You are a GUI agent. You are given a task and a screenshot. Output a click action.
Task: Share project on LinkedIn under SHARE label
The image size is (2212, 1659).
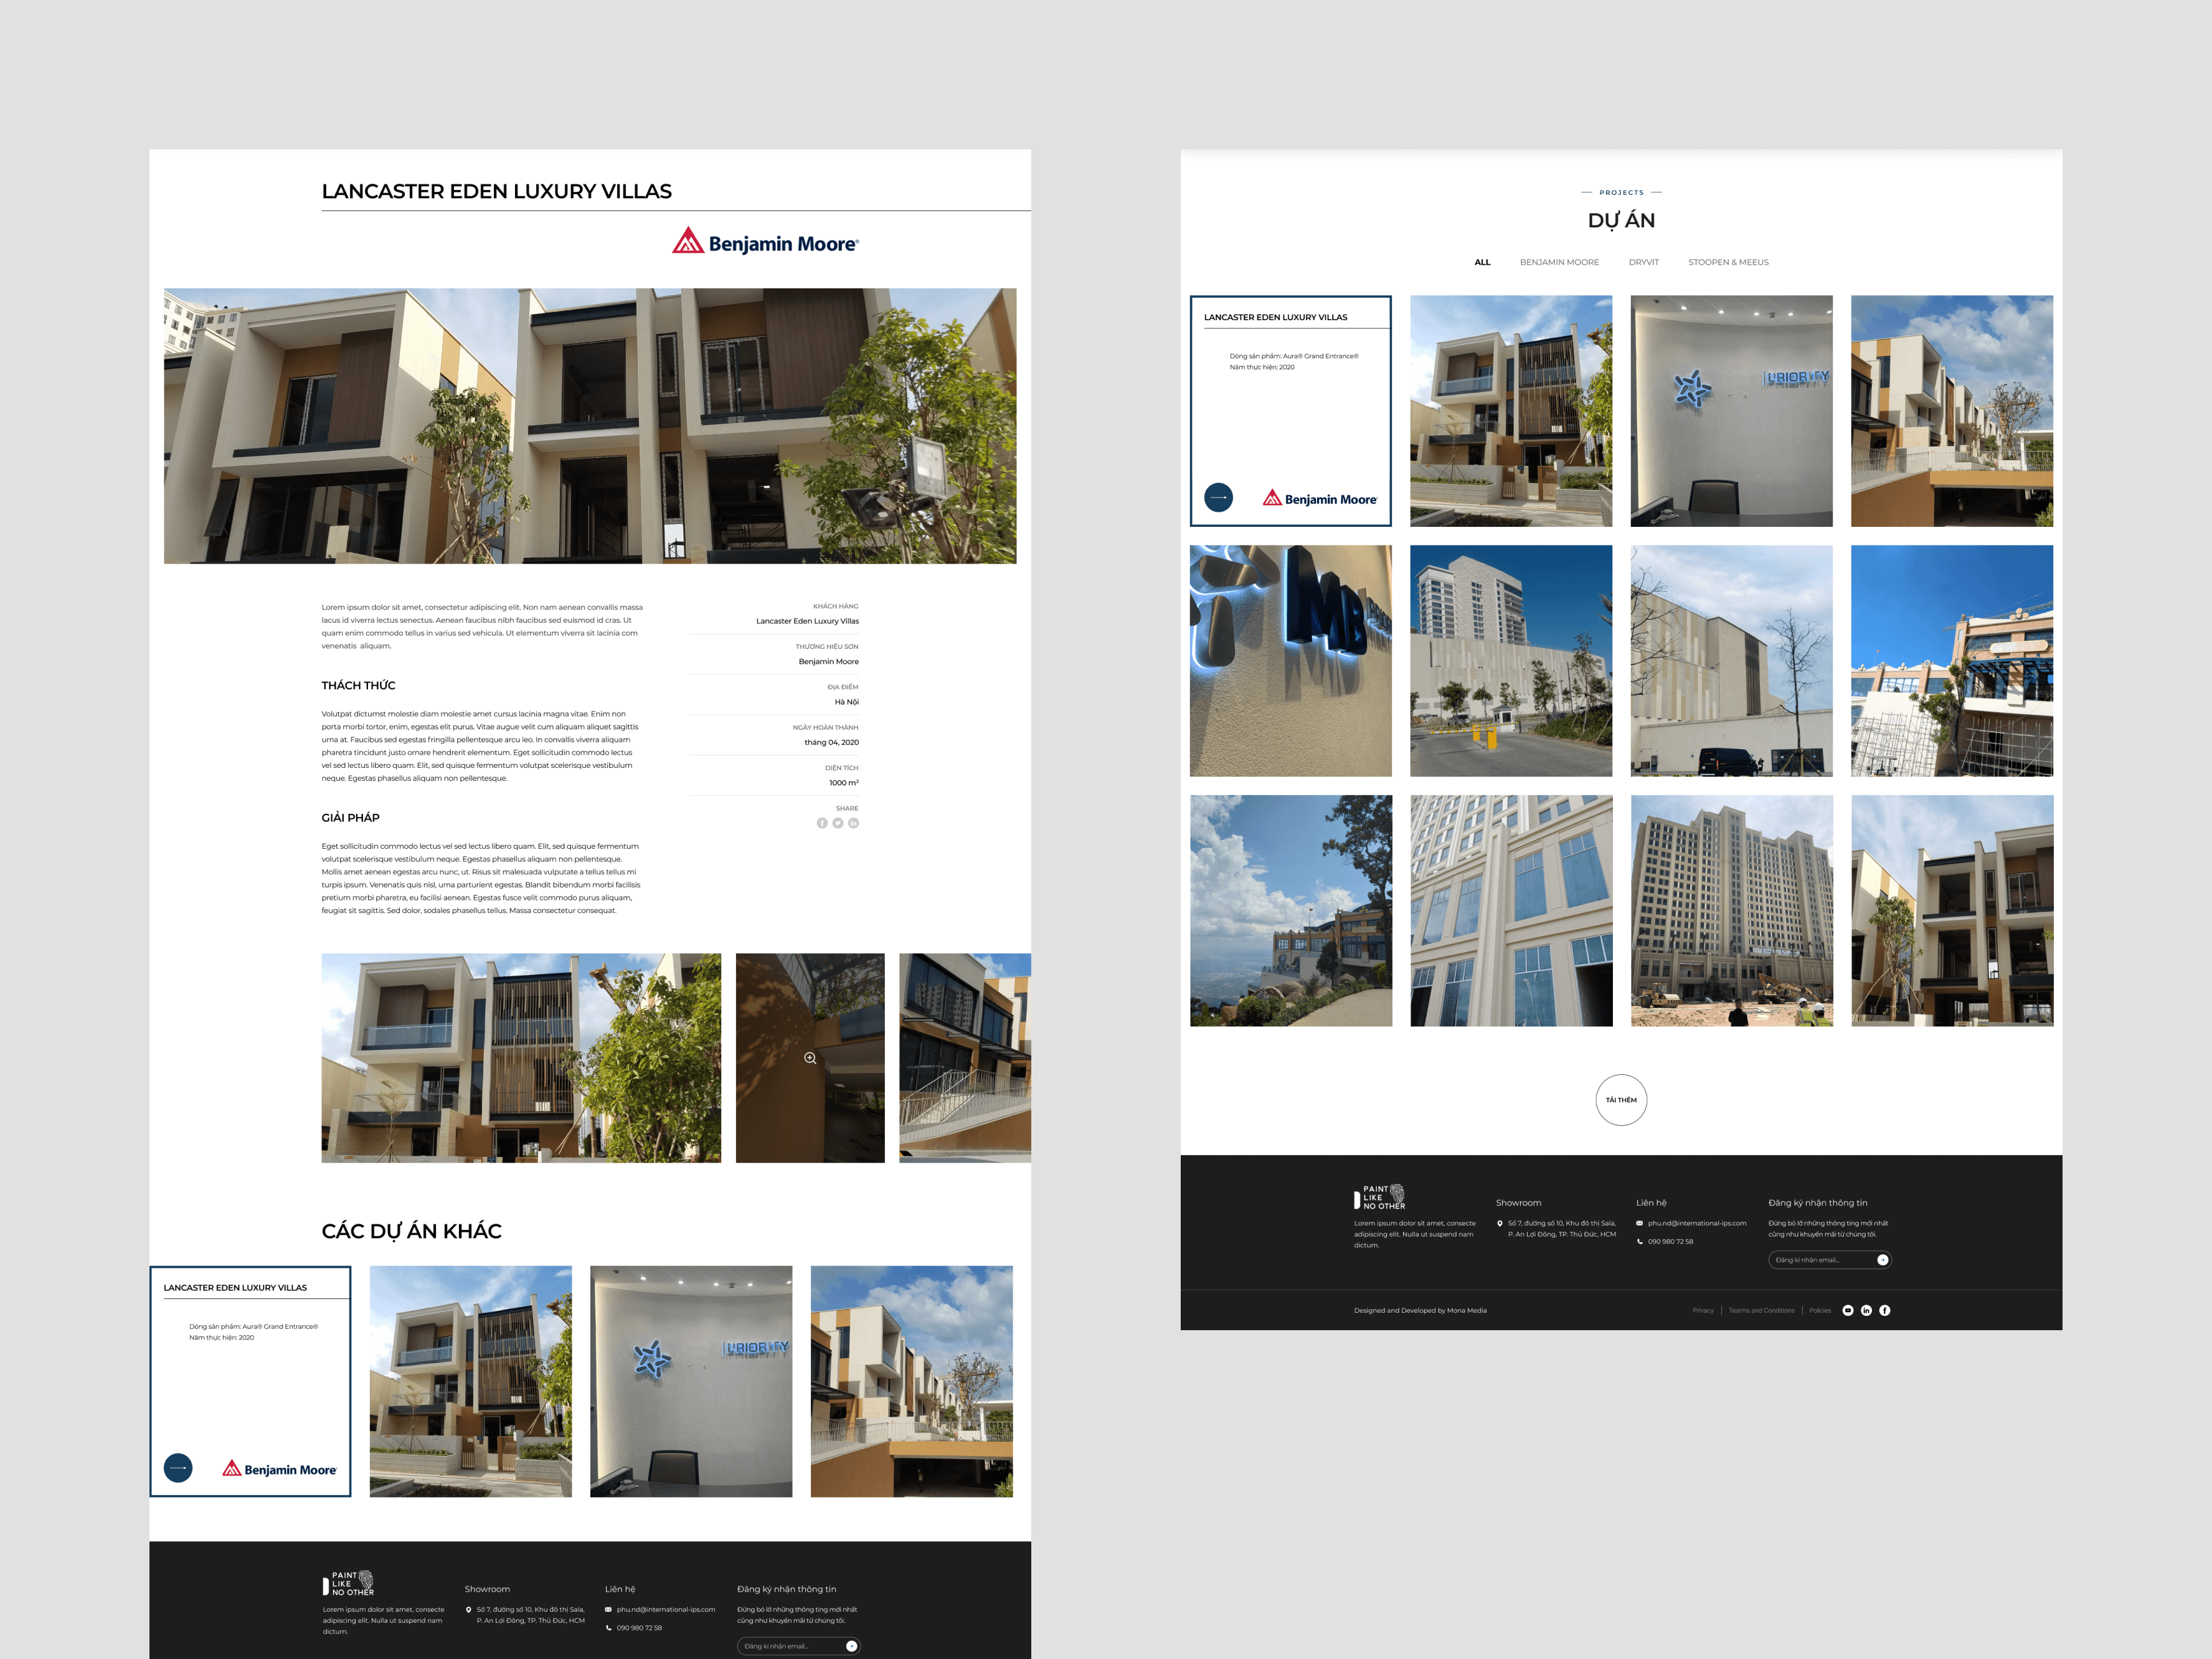tap(853, 823)
